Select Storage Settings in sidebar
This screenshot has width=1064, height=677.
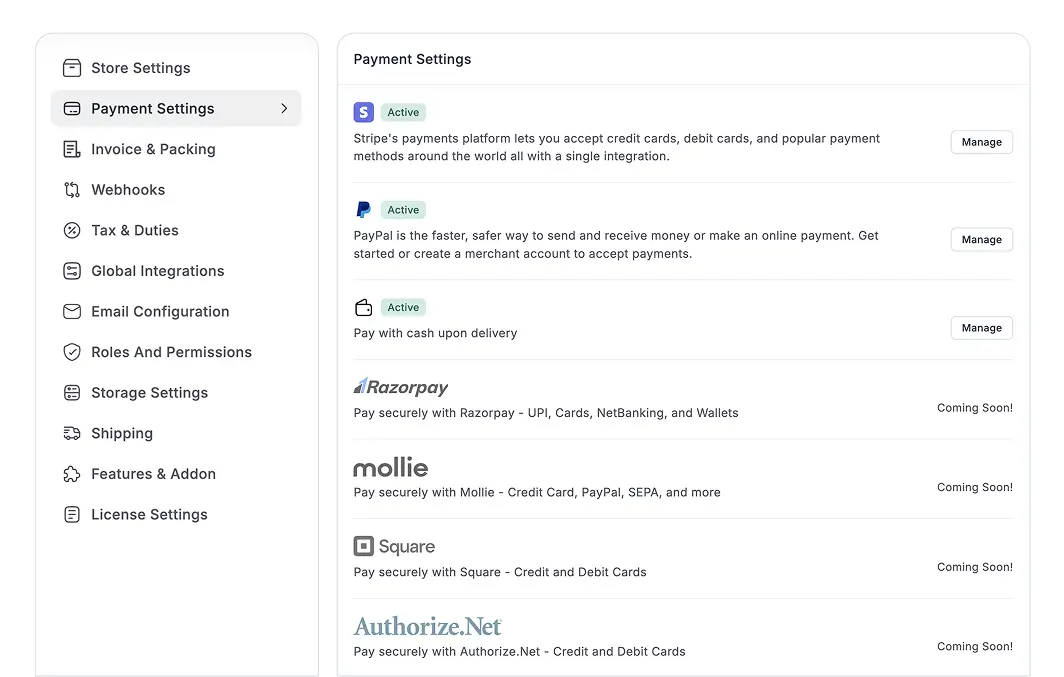(x=149, y=393)
